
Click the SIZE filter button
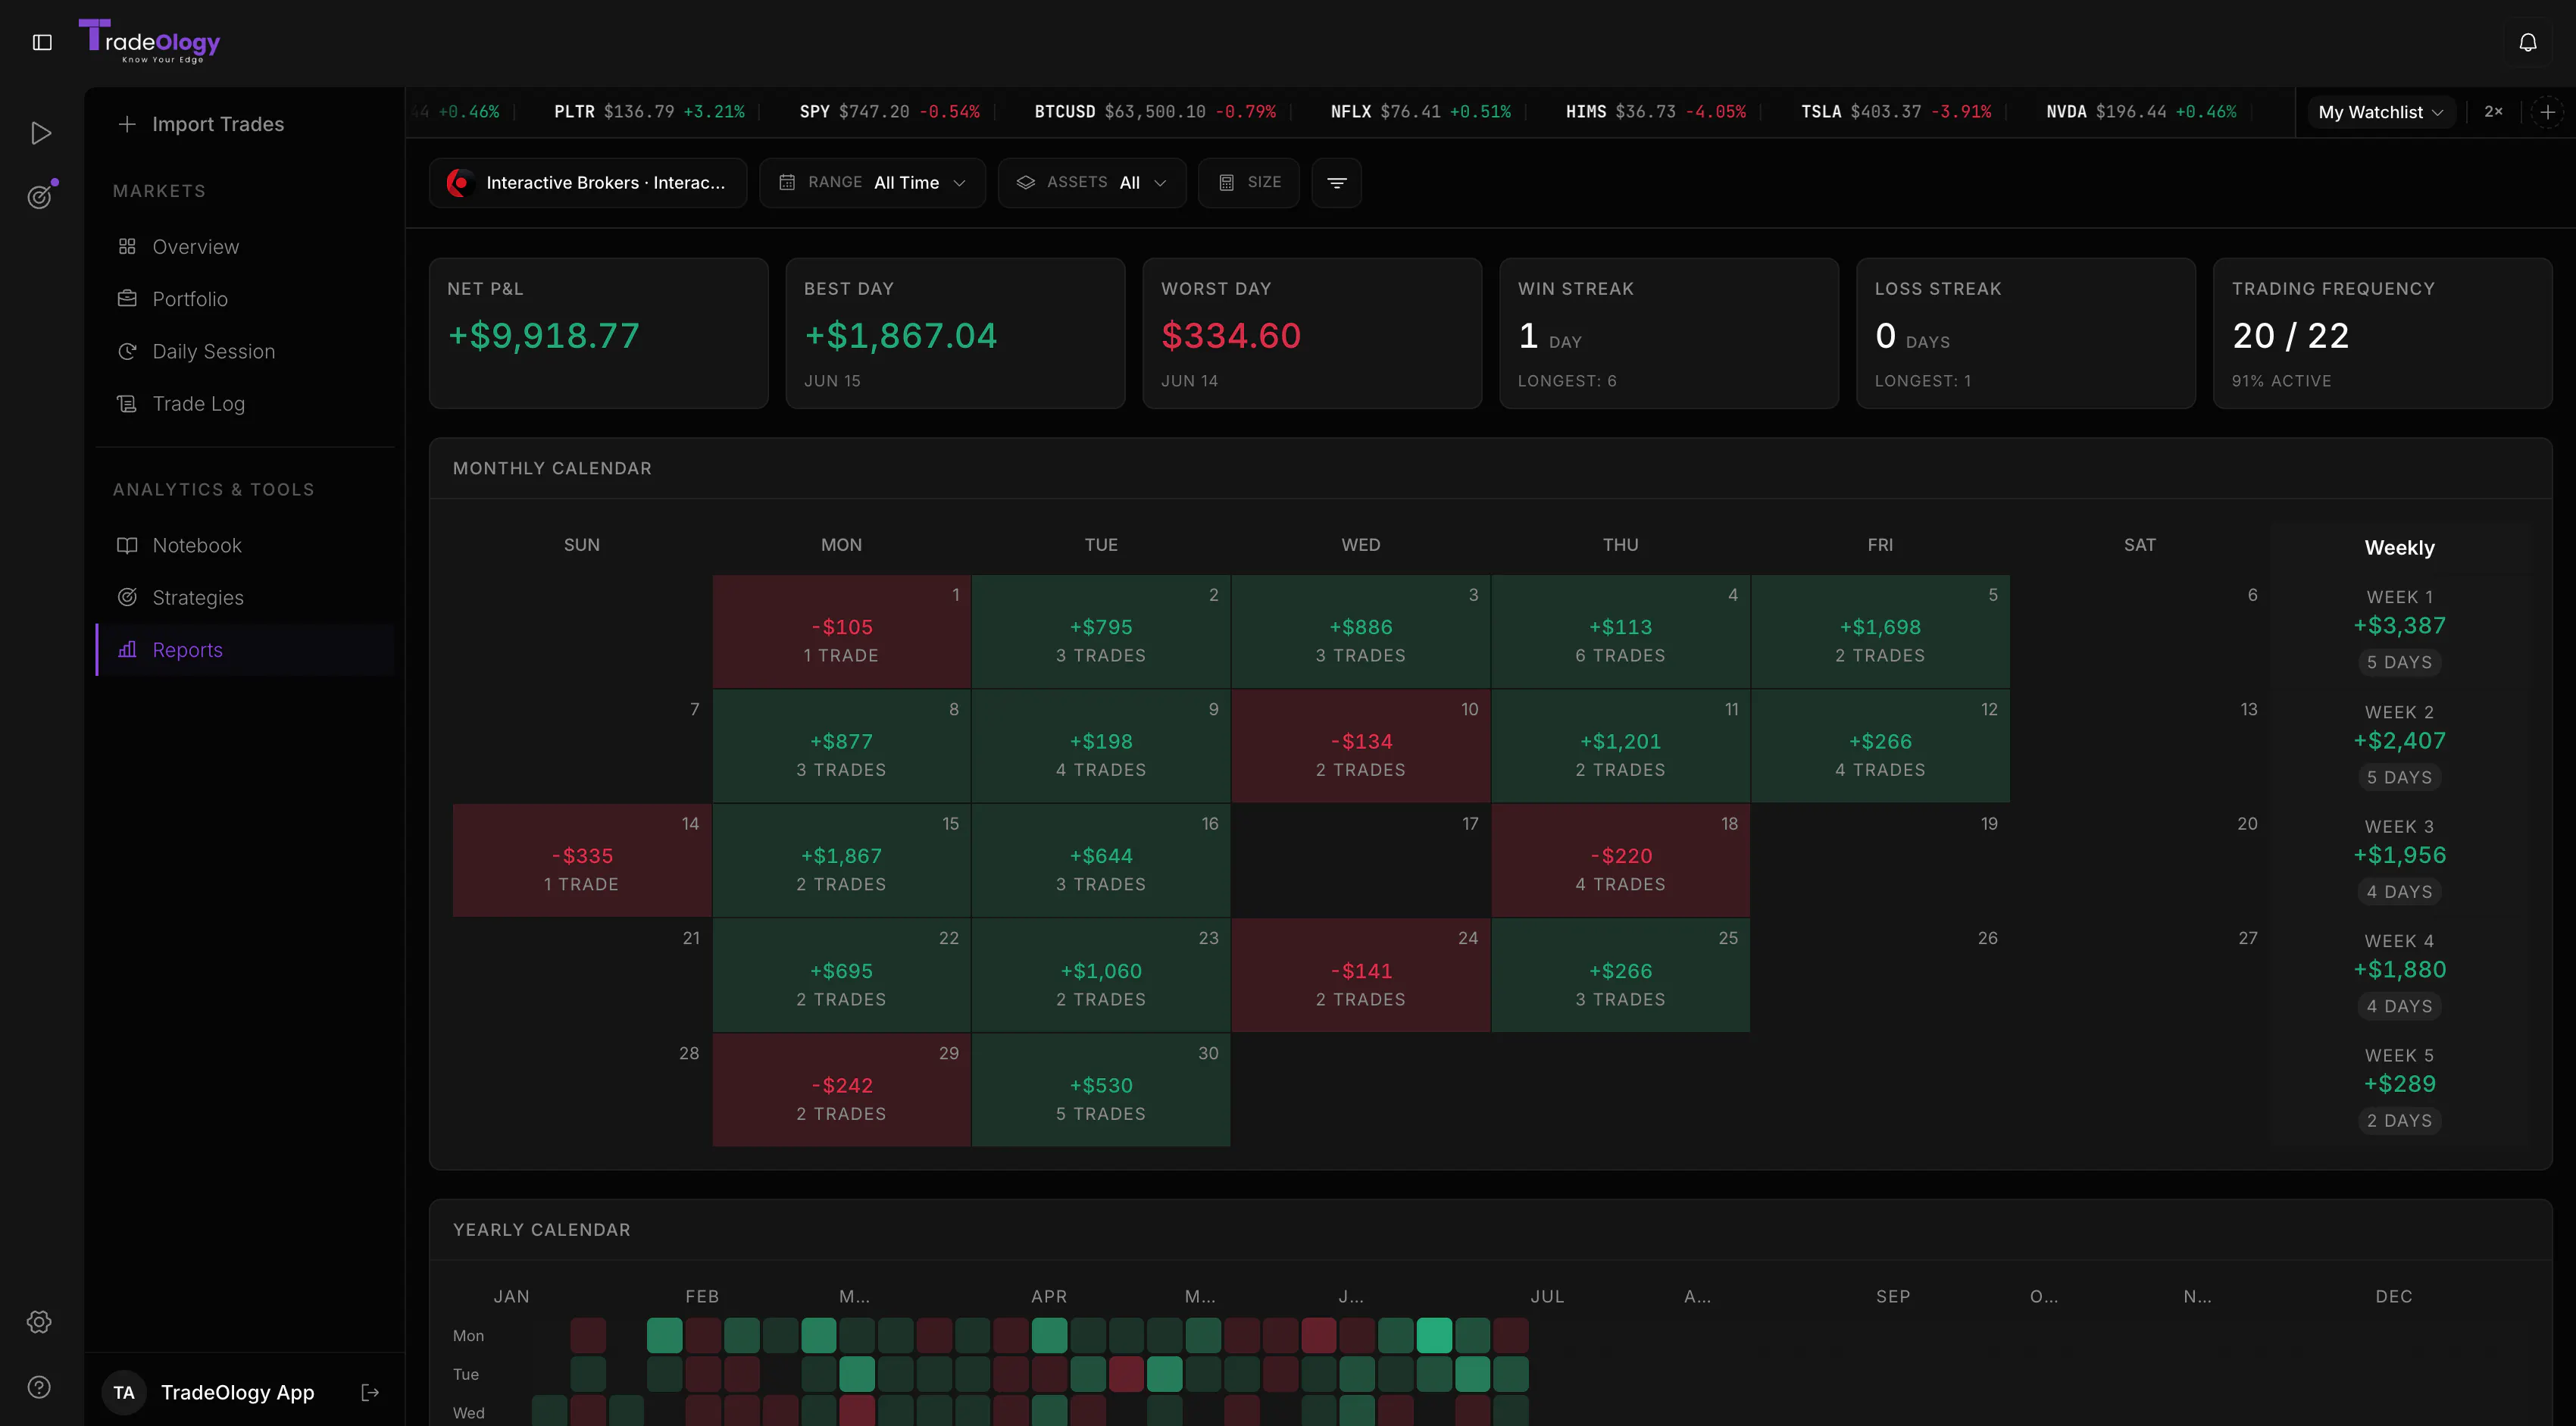point(1249,182)
